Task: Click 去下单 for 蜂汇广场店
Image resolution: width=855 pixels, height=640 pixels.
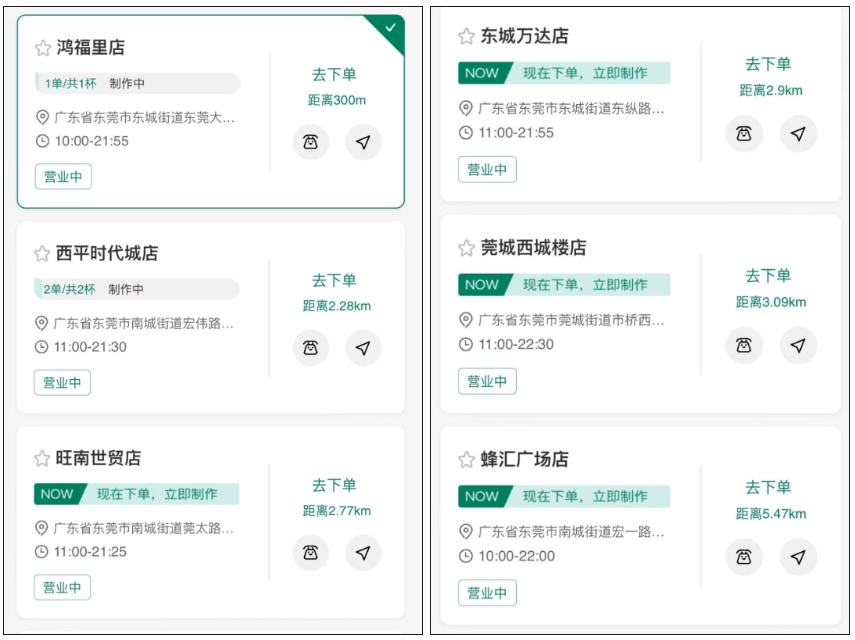Action: (x=768, y=487)
